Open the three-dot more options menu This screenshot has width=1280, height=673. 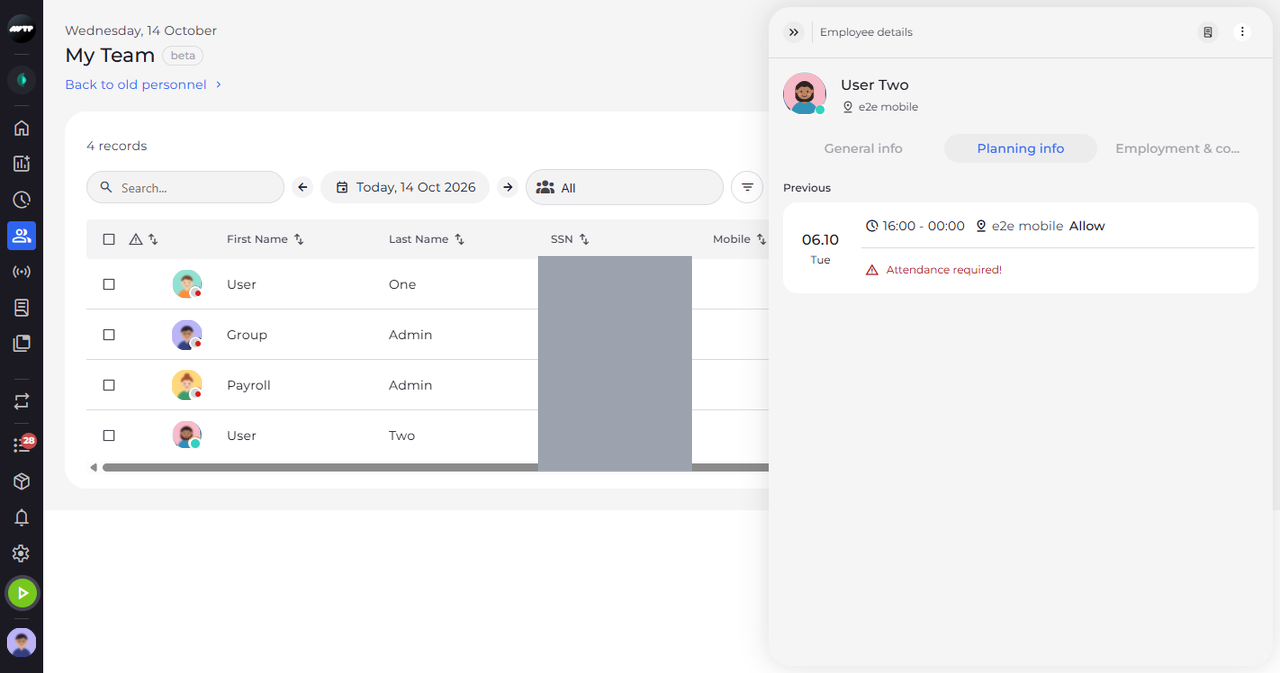point(1243,32)
